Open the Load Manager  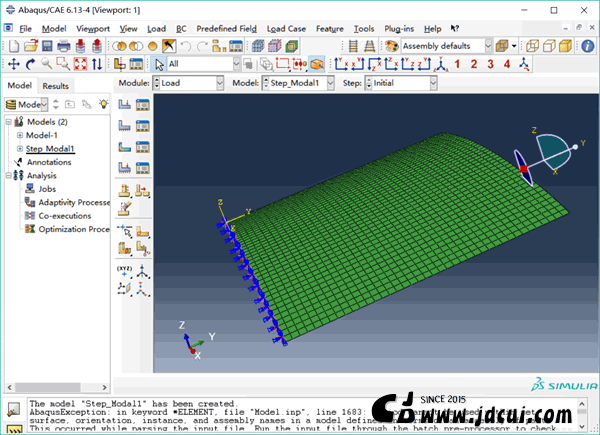(x=142, y=104)
